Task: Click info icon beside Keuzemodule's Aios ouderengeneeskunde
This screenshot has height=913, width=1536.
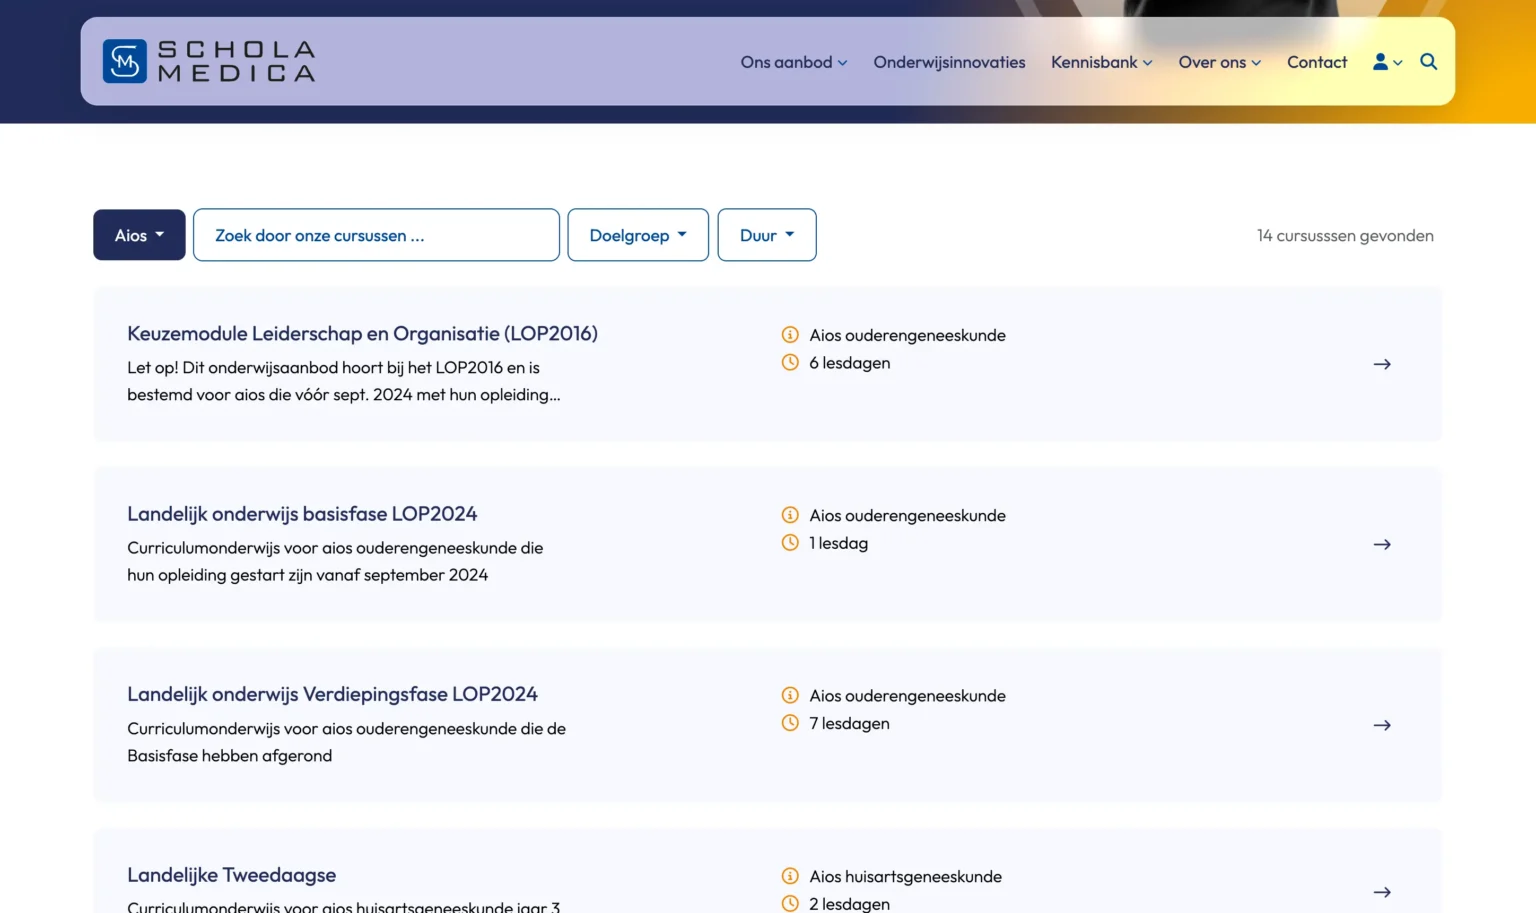Action: (790, 334)
